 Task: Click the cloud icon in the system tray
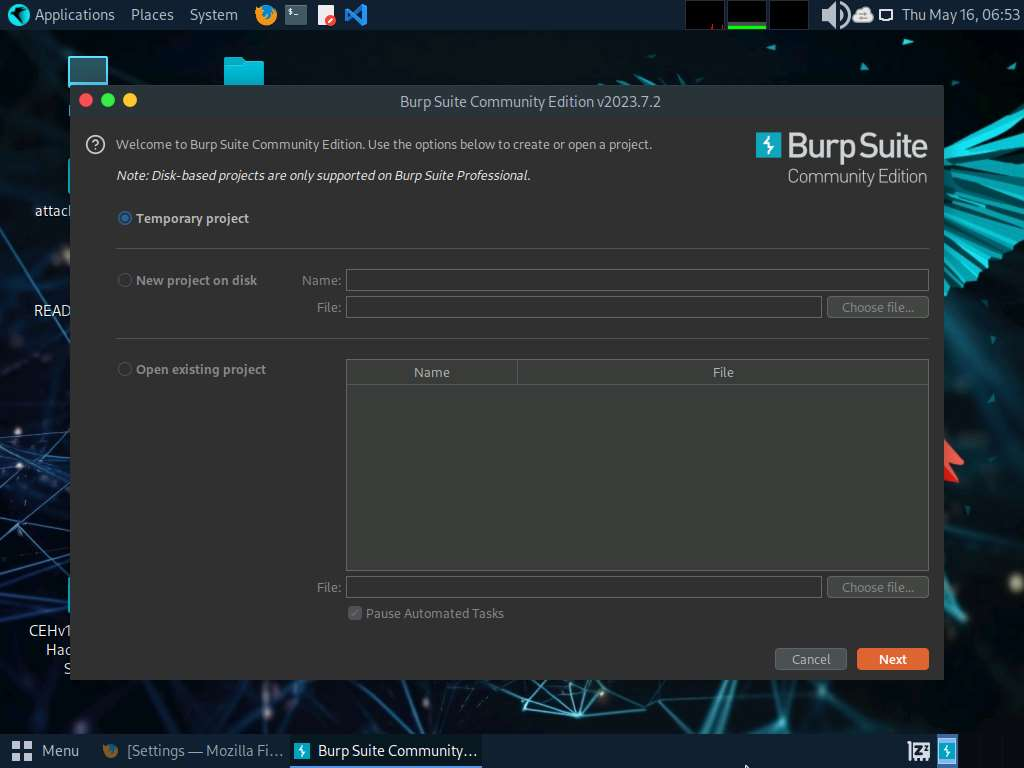click(x=862, y=15)
